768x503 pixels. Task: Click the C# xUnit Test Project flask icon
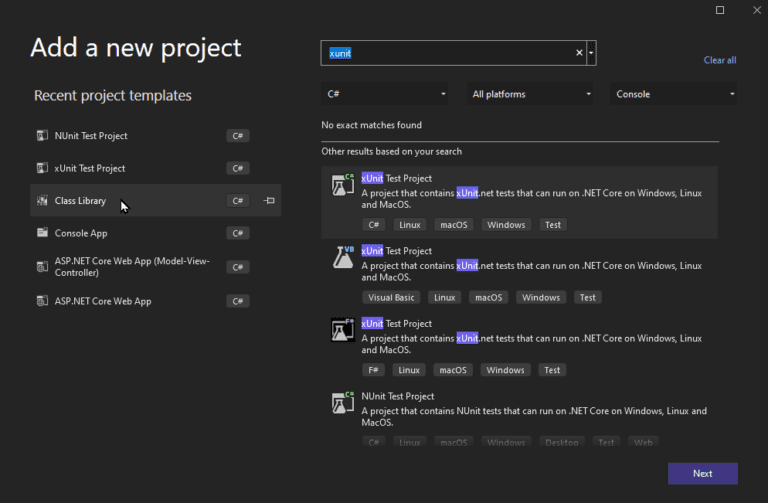point(343,185)
